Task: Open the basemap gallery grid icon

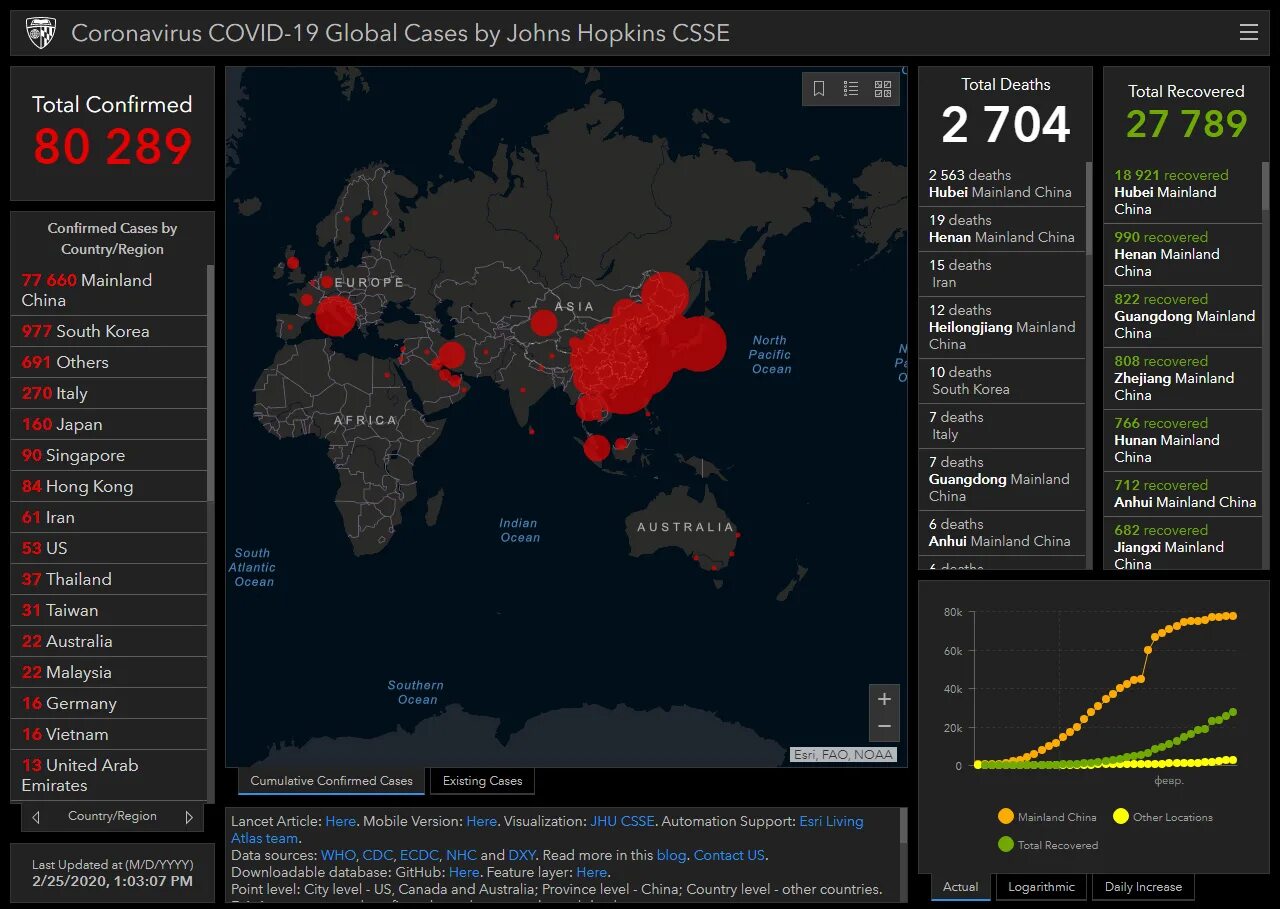Action: tap(883, 89)
